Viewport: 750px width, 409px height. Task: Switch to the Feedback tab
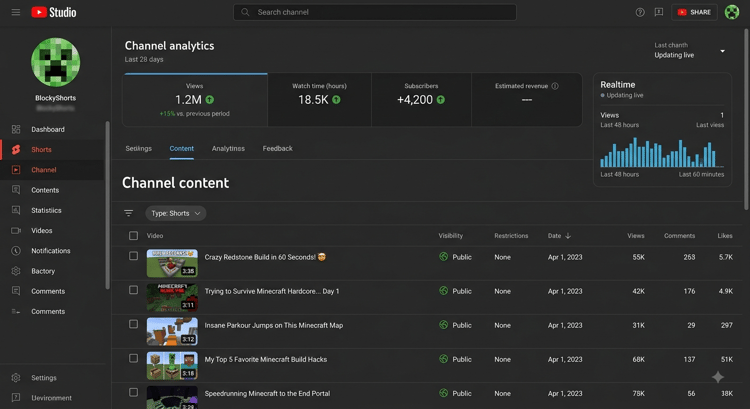(x=277, y=148)
